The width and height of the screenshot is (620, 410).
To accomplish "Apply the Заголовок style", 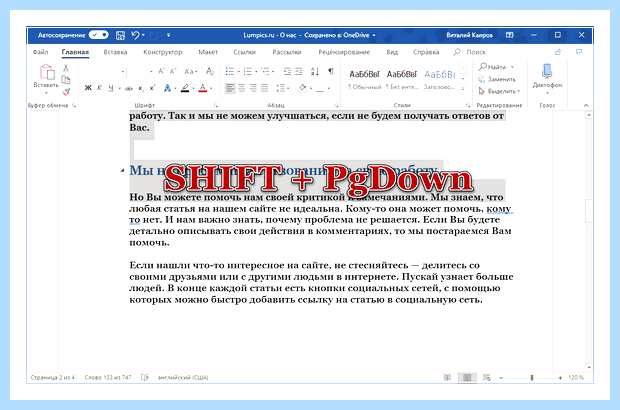I will click(439, 79).
